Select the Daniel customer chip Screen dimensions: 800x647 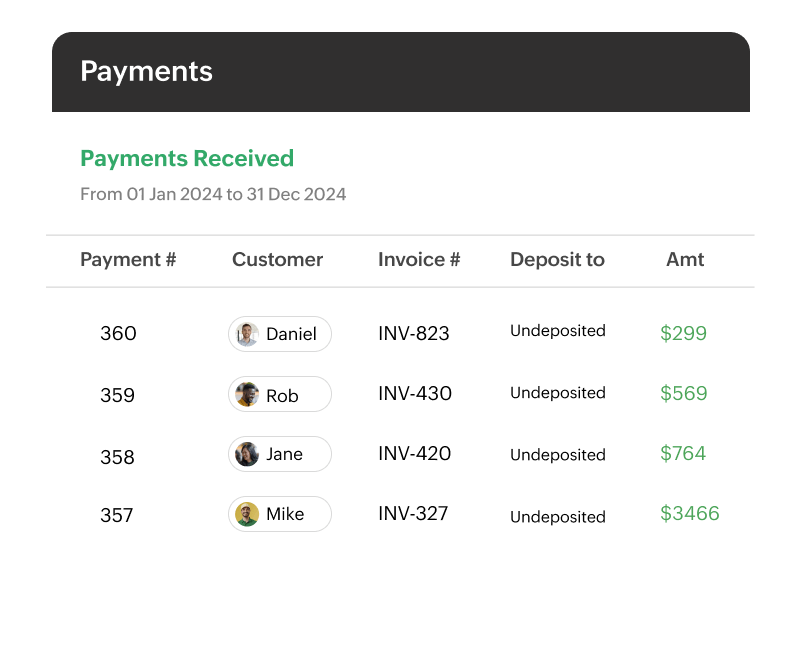pyautogui.click(x=279, y=334)
